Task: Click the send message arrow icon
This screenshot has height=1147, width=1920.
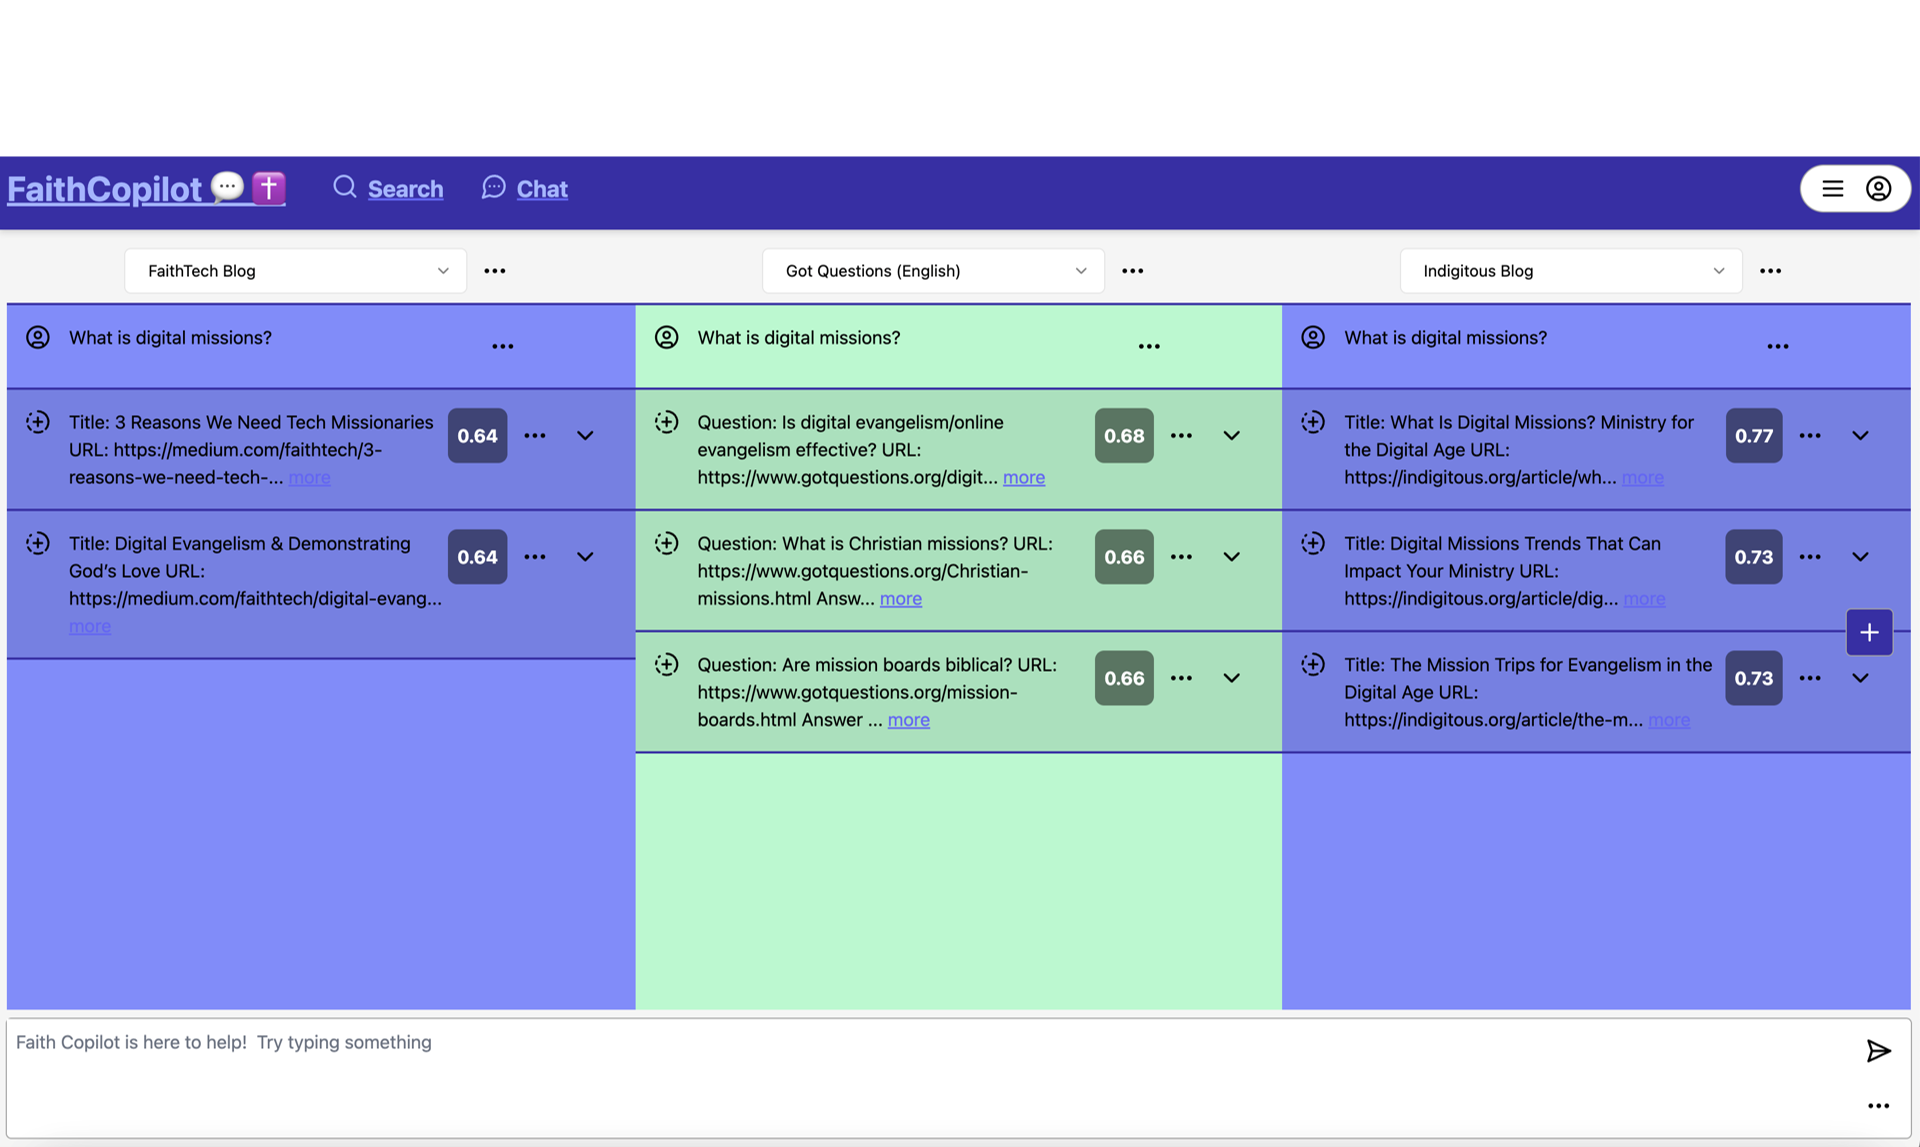Action: coord(1878,1050)
